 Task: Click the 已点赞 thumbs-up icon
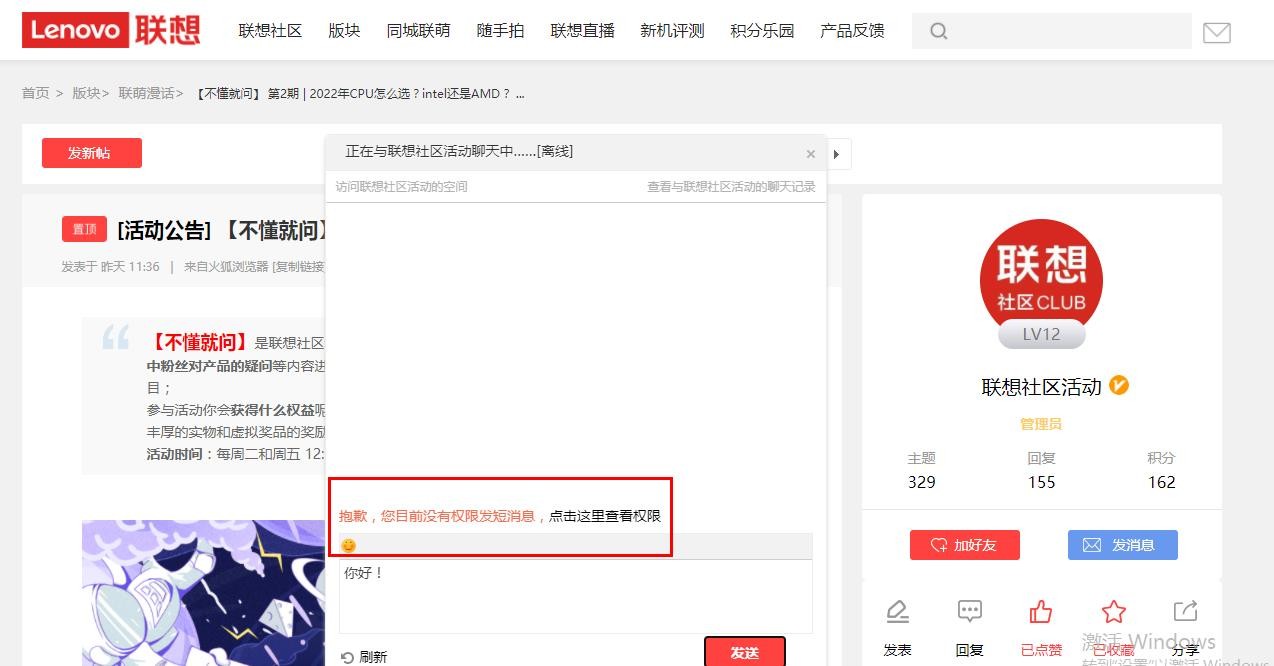point(1041,611)
